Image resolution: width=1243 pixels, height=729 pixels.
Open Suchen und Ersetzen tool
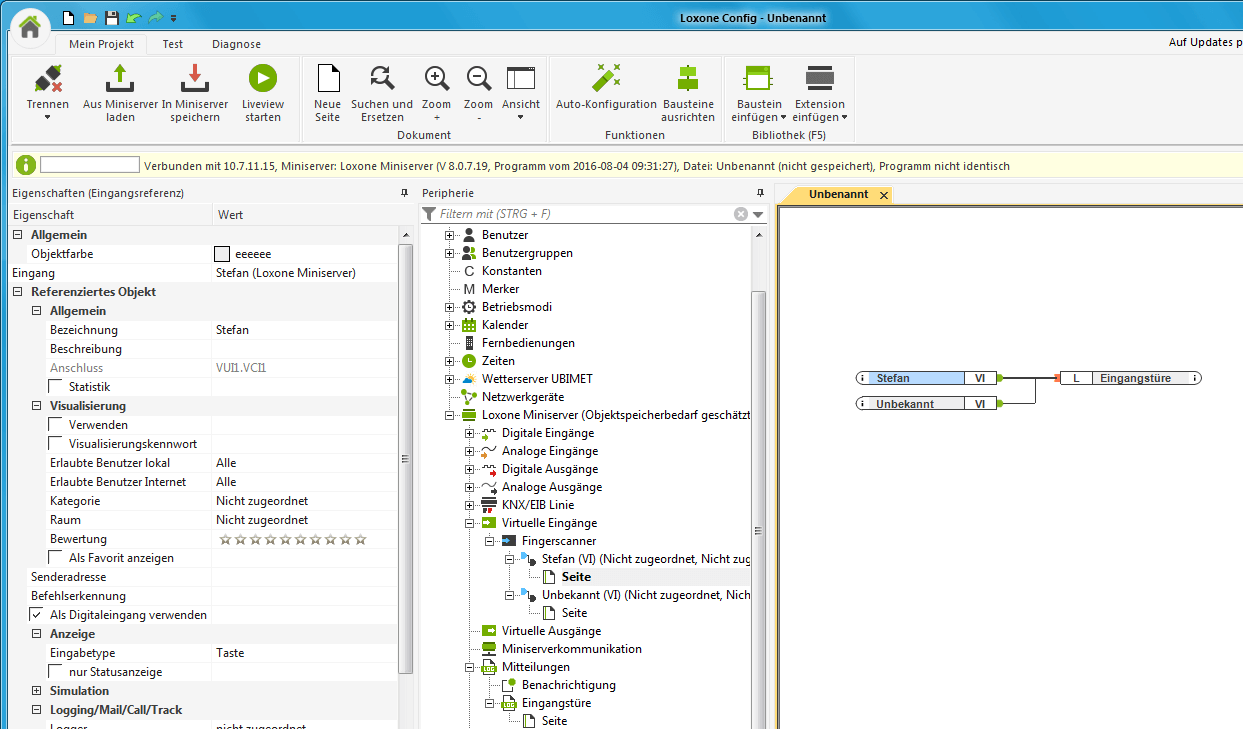[x=381, y=79]
